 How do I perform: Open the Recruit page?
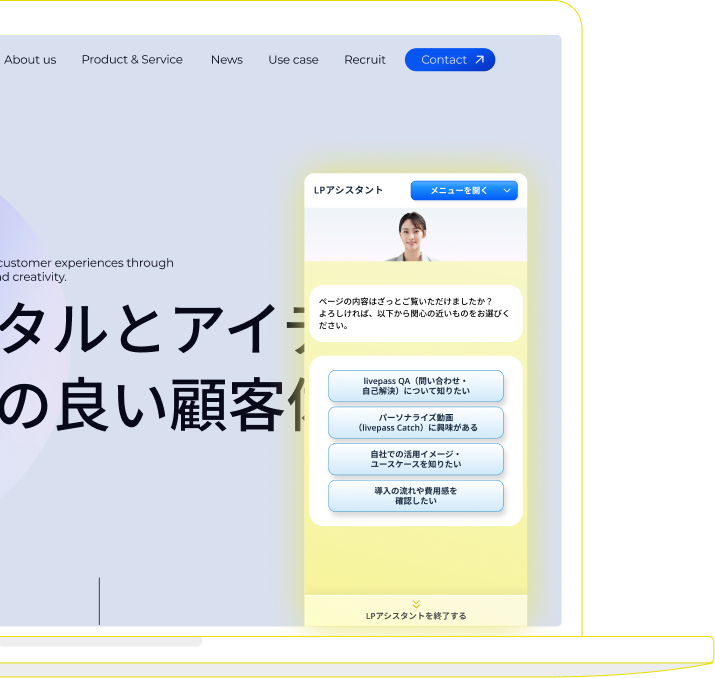[365, 60]
